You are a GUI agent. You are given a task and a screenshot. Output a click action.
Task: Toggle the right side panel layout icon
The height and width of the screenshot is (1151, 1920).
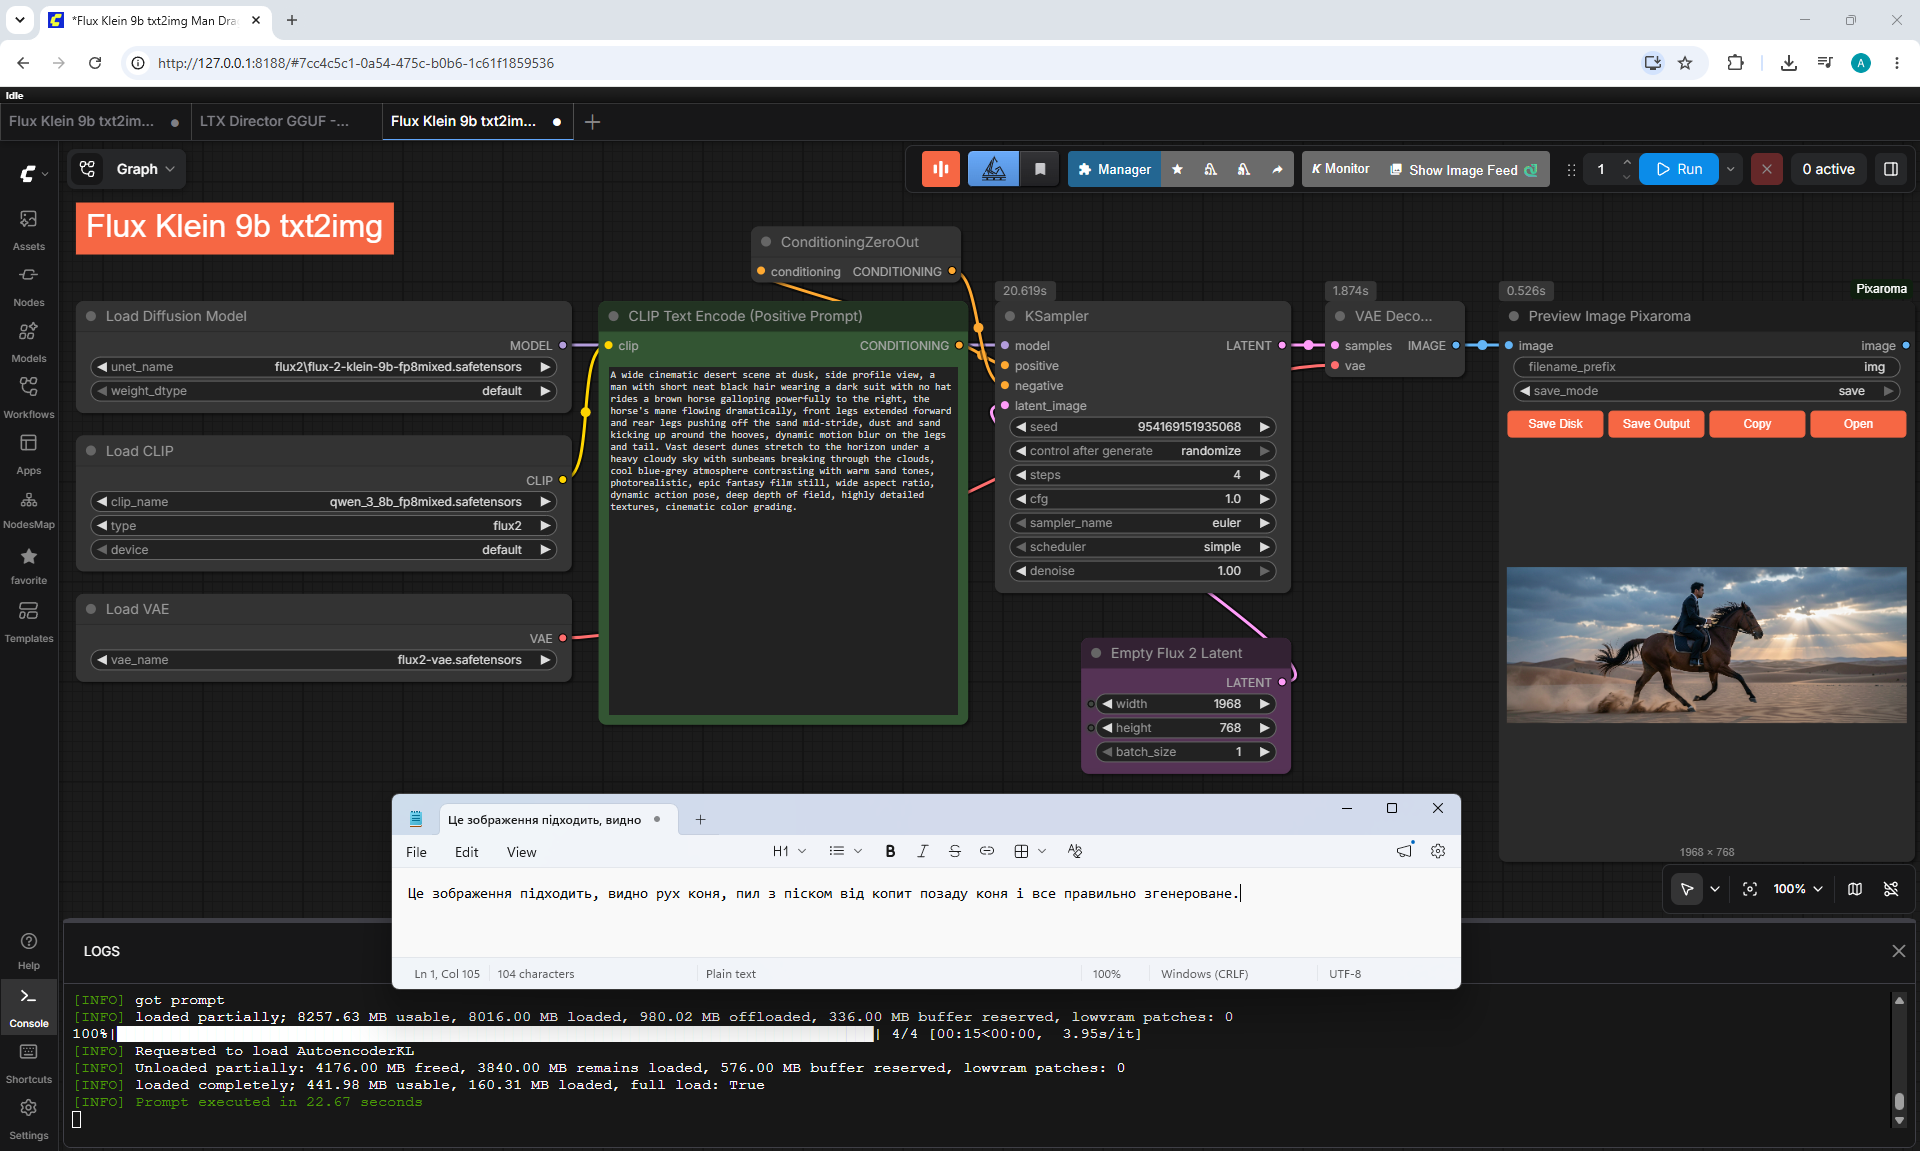(x=1891, y=169)
